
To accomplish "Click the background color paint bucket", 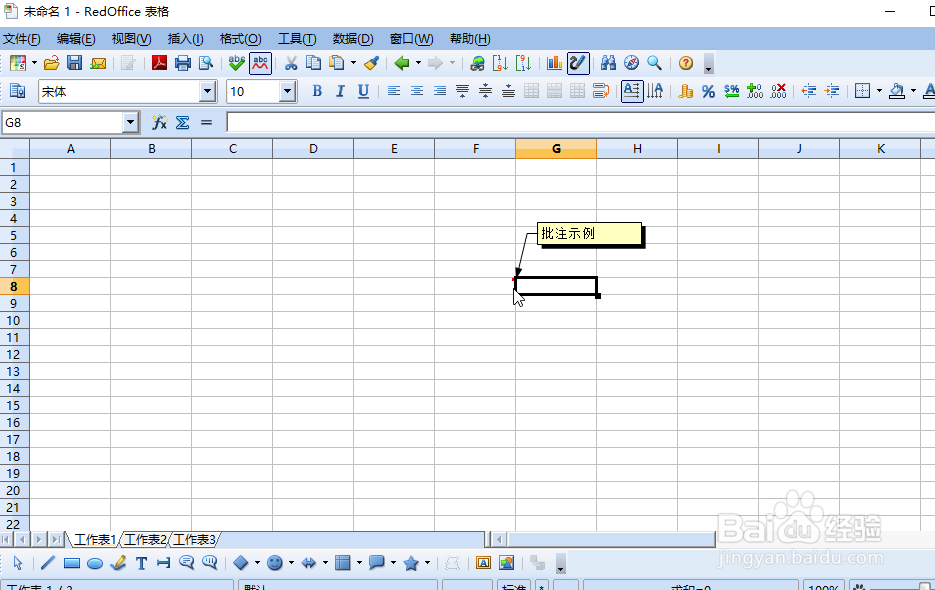I will 896,91.
